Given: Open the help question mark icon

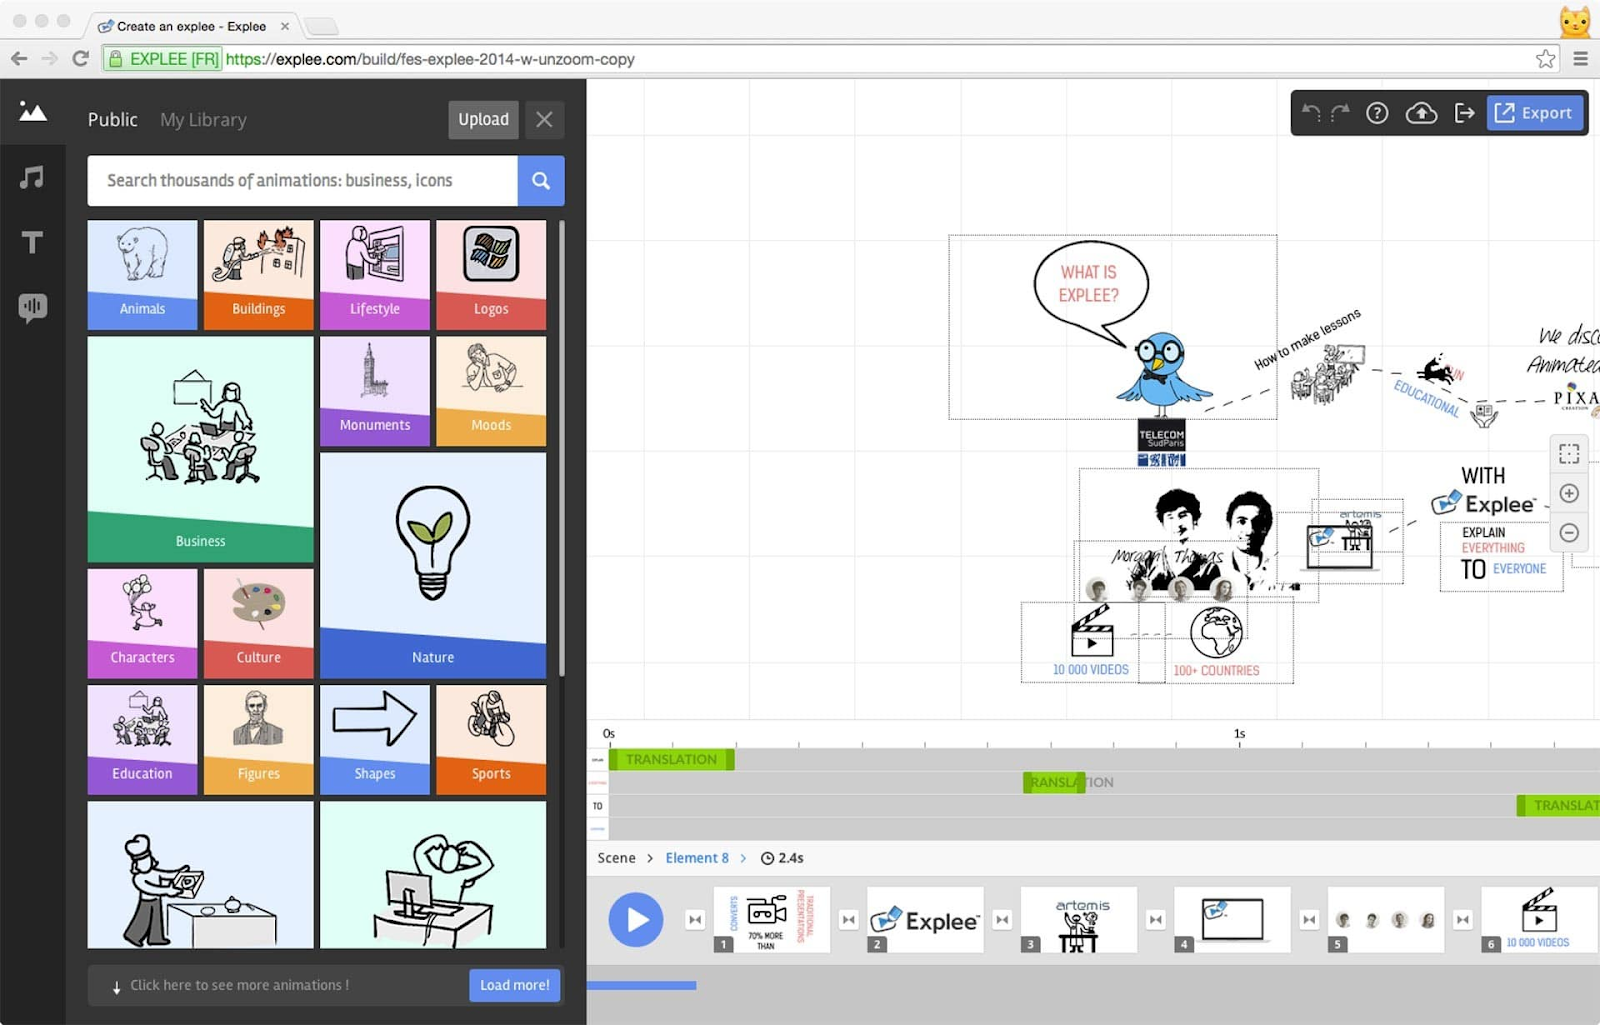Looking at the screenshot, I should point(1377,113).
